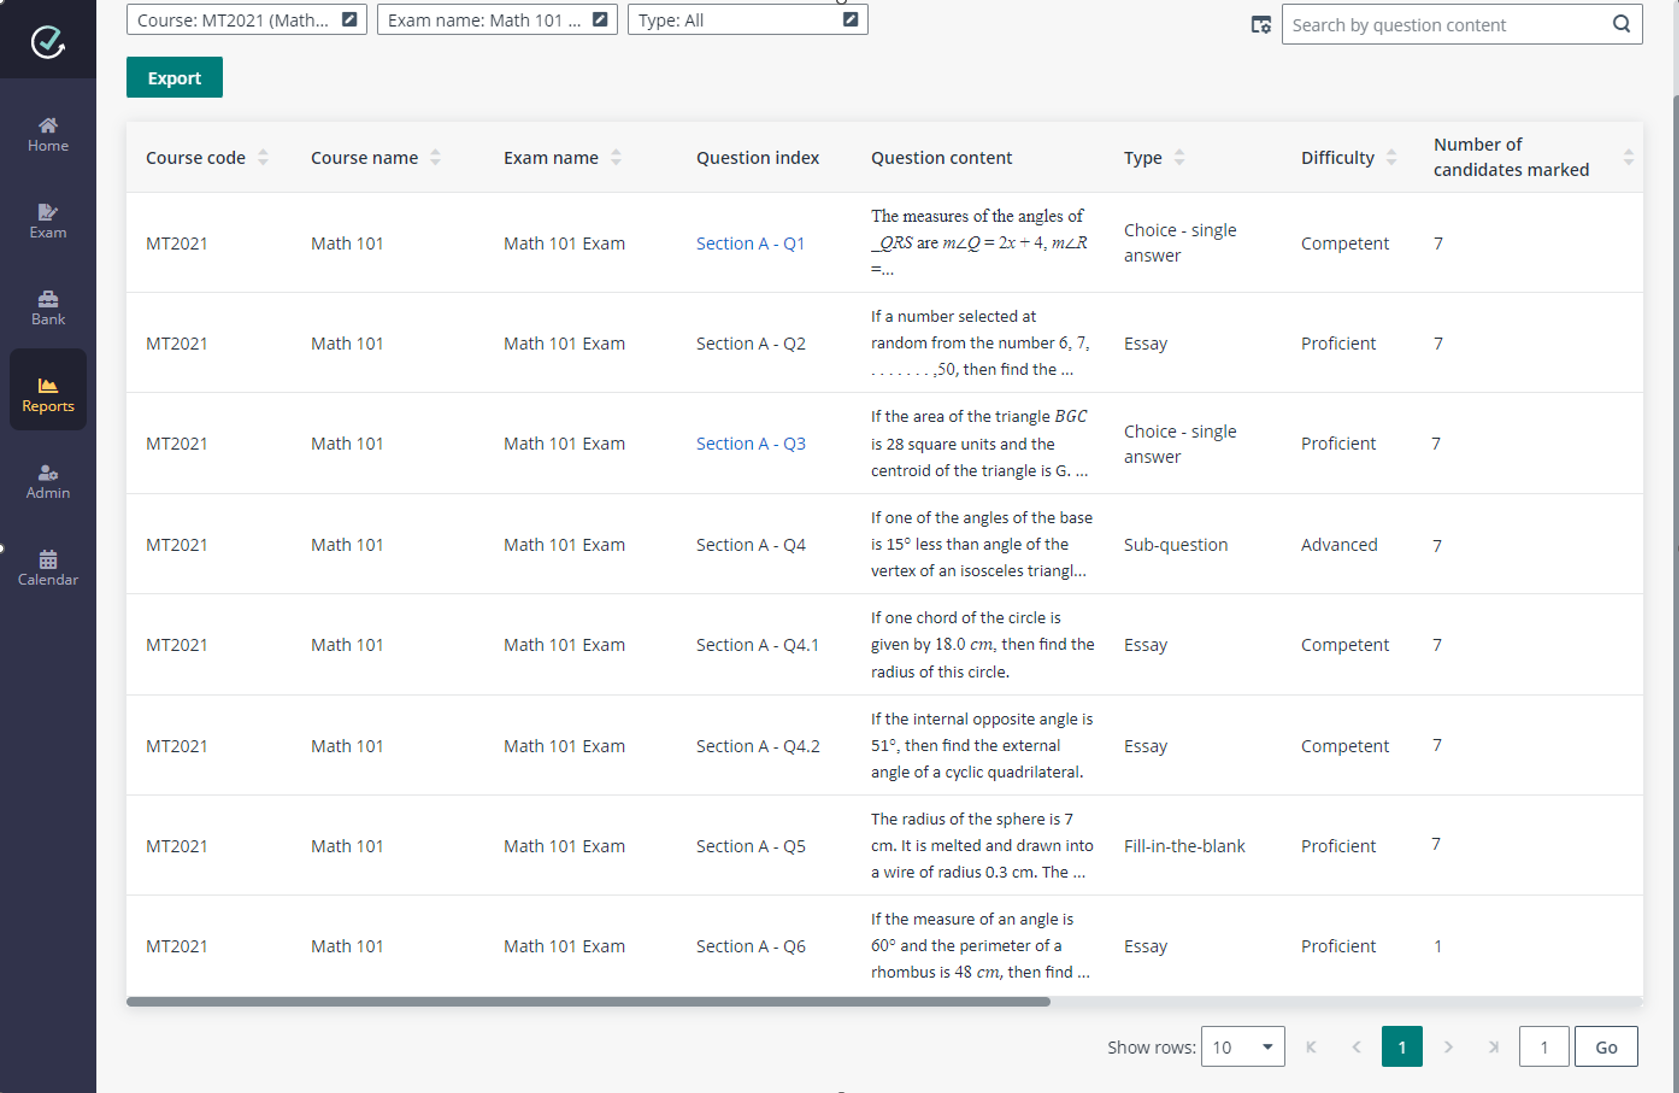
Task: Click the Advanced difficulty cell
Action: [1338, 544]
